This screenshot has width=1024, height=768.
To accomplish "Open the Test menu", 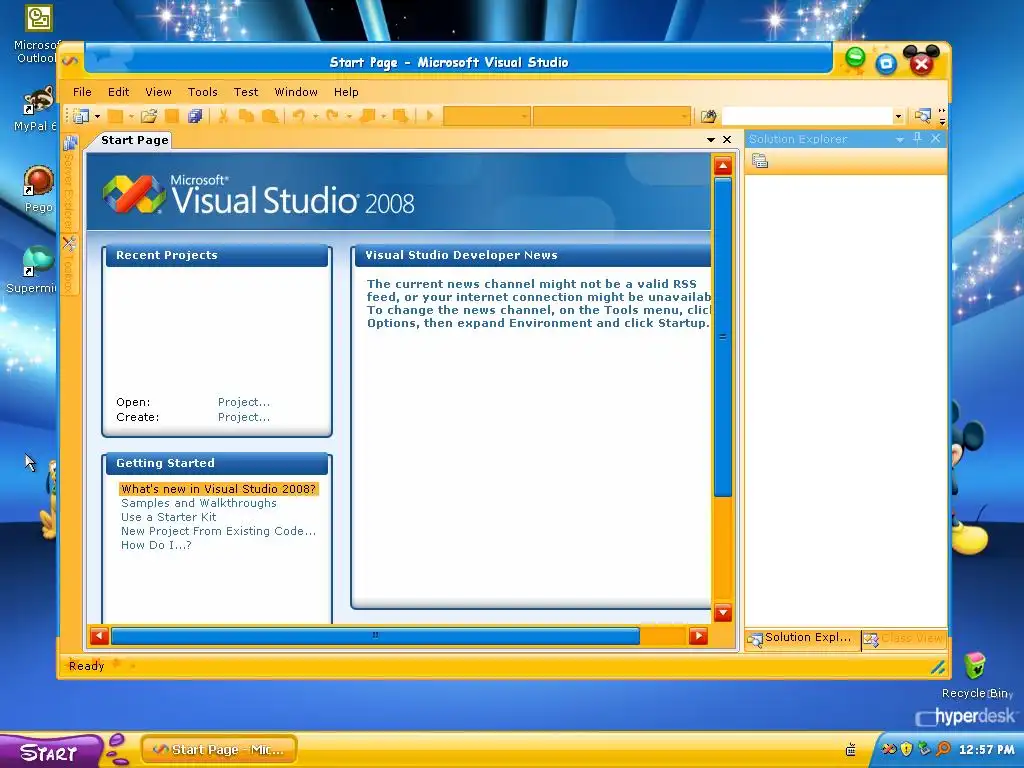I will point(246,92).
